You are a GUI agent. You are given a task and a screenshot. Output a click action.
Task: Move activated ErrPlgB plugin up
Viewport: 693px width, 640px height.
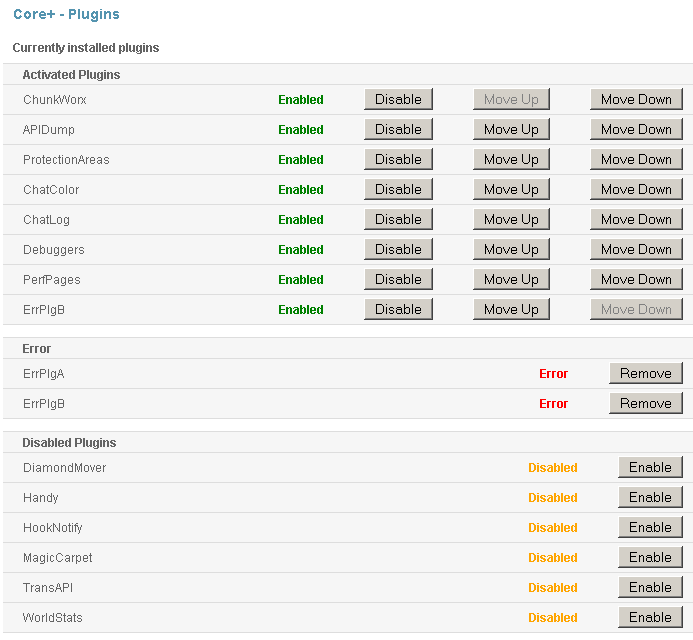(511, 309)
